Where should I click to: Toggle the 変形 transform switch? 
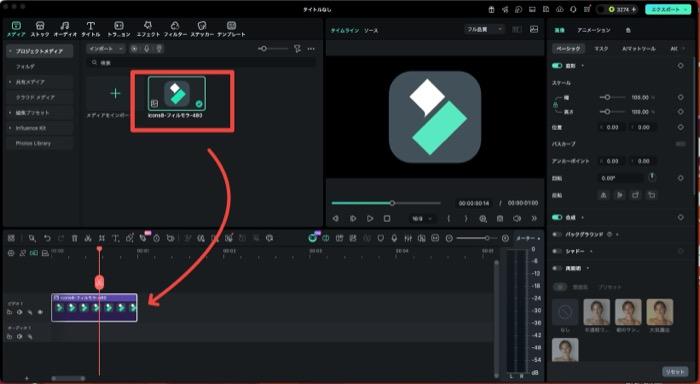pyautogui.click(x=557, y=66)
